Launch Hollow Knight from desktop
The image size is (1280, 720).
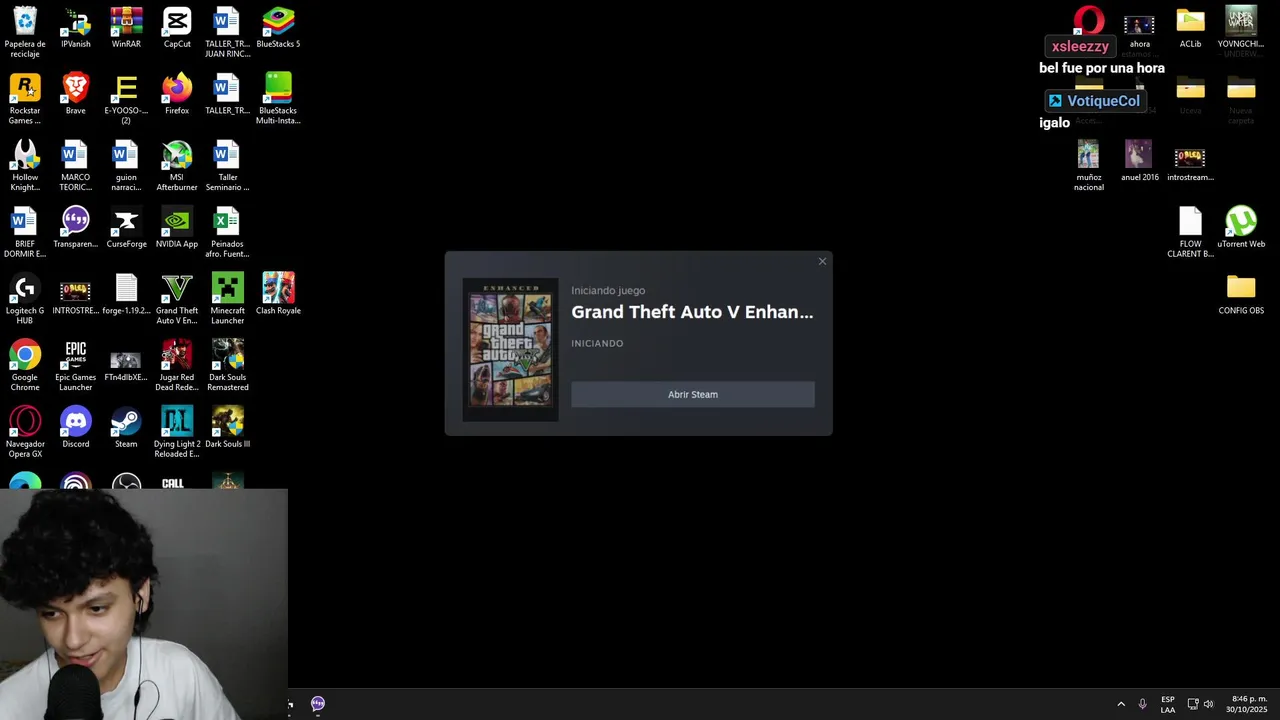25,166
